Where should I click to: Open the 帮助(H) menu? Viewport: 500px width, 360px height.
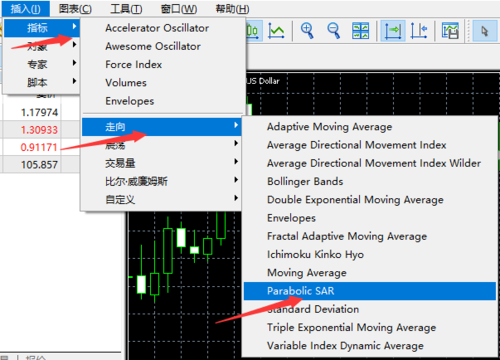[232, 9]
